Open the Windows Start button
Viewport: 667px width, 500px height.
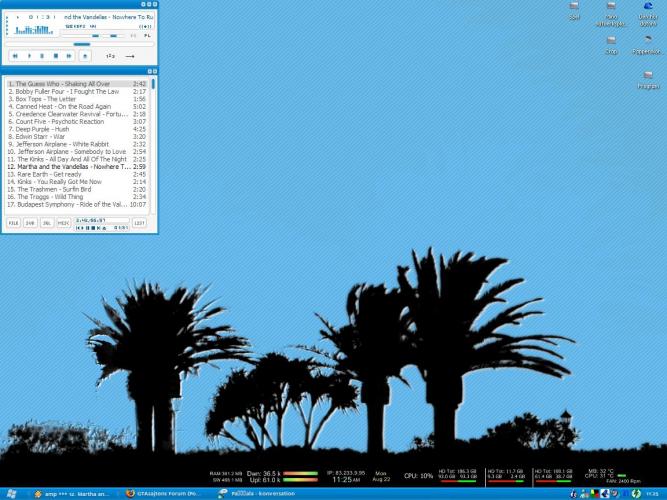(x=11, y=493)
